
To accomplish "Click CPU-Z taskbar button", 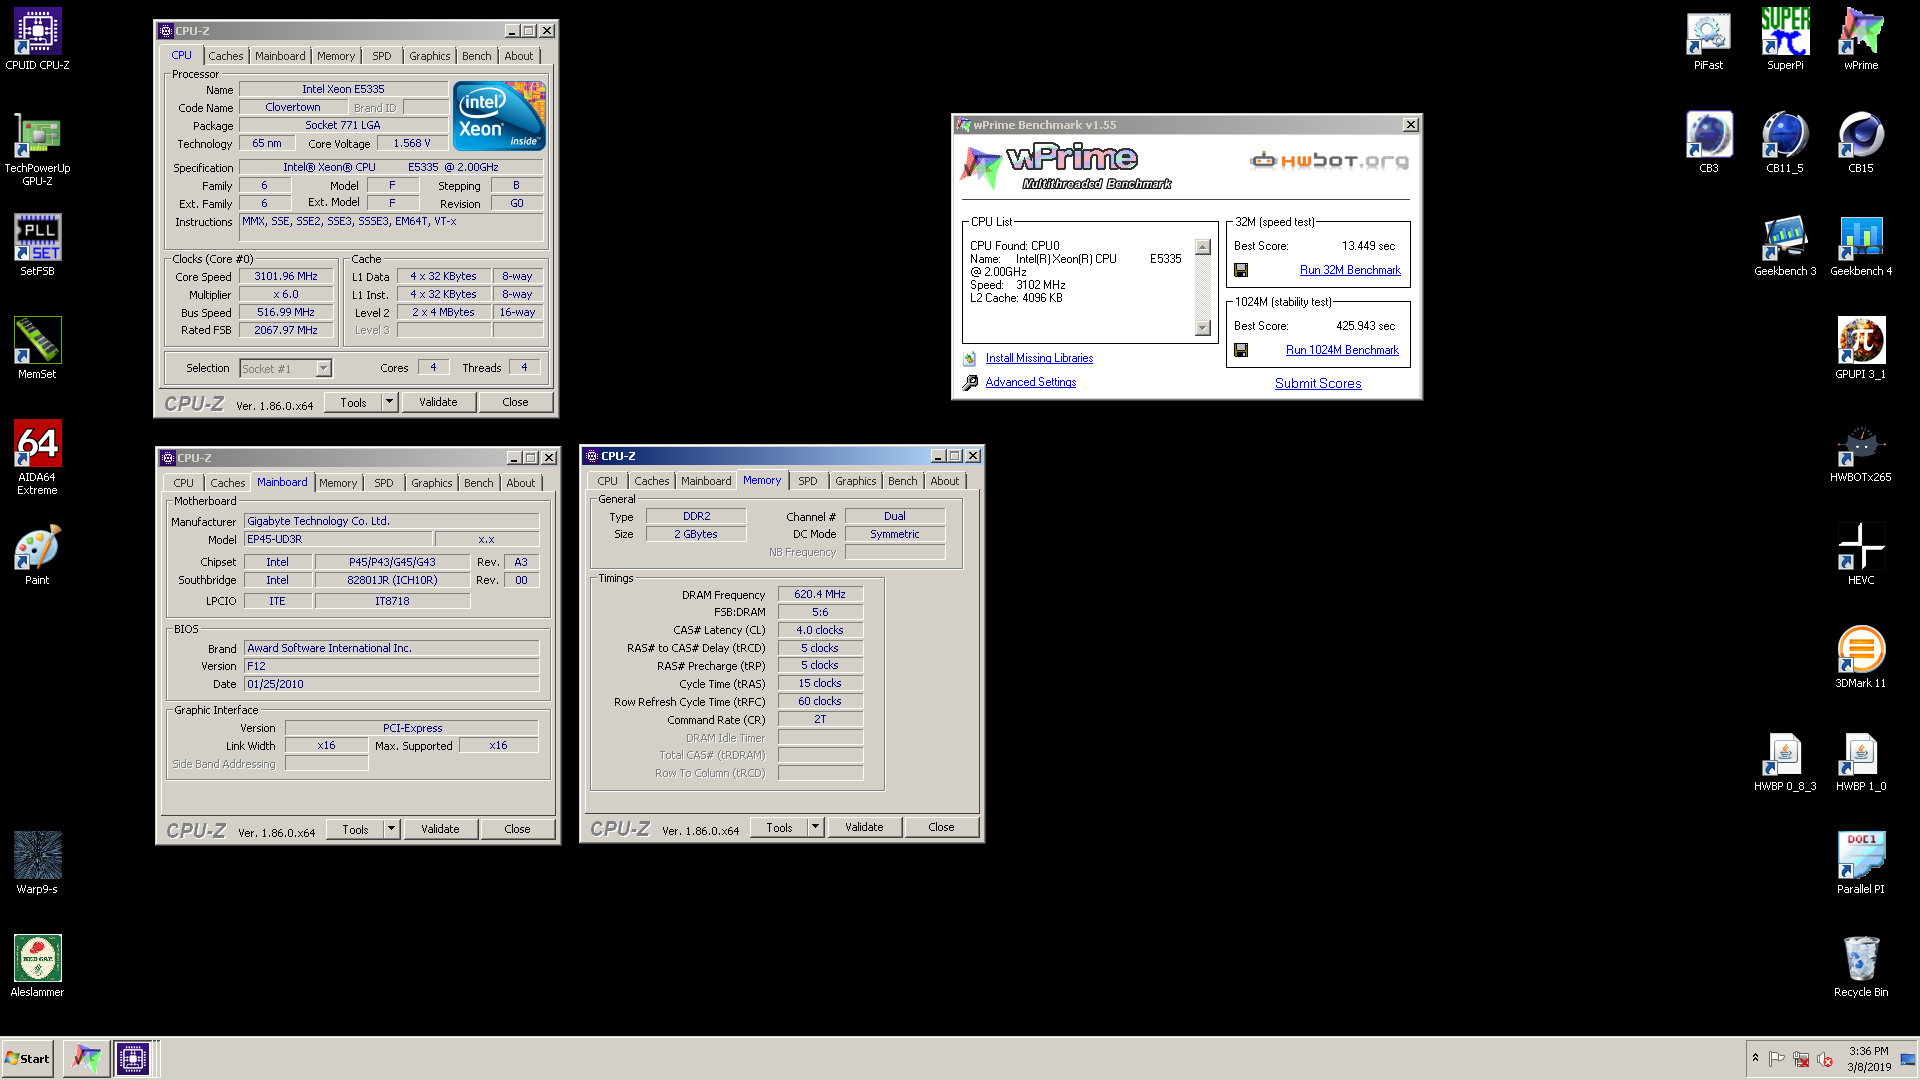I will (133, 1058).
